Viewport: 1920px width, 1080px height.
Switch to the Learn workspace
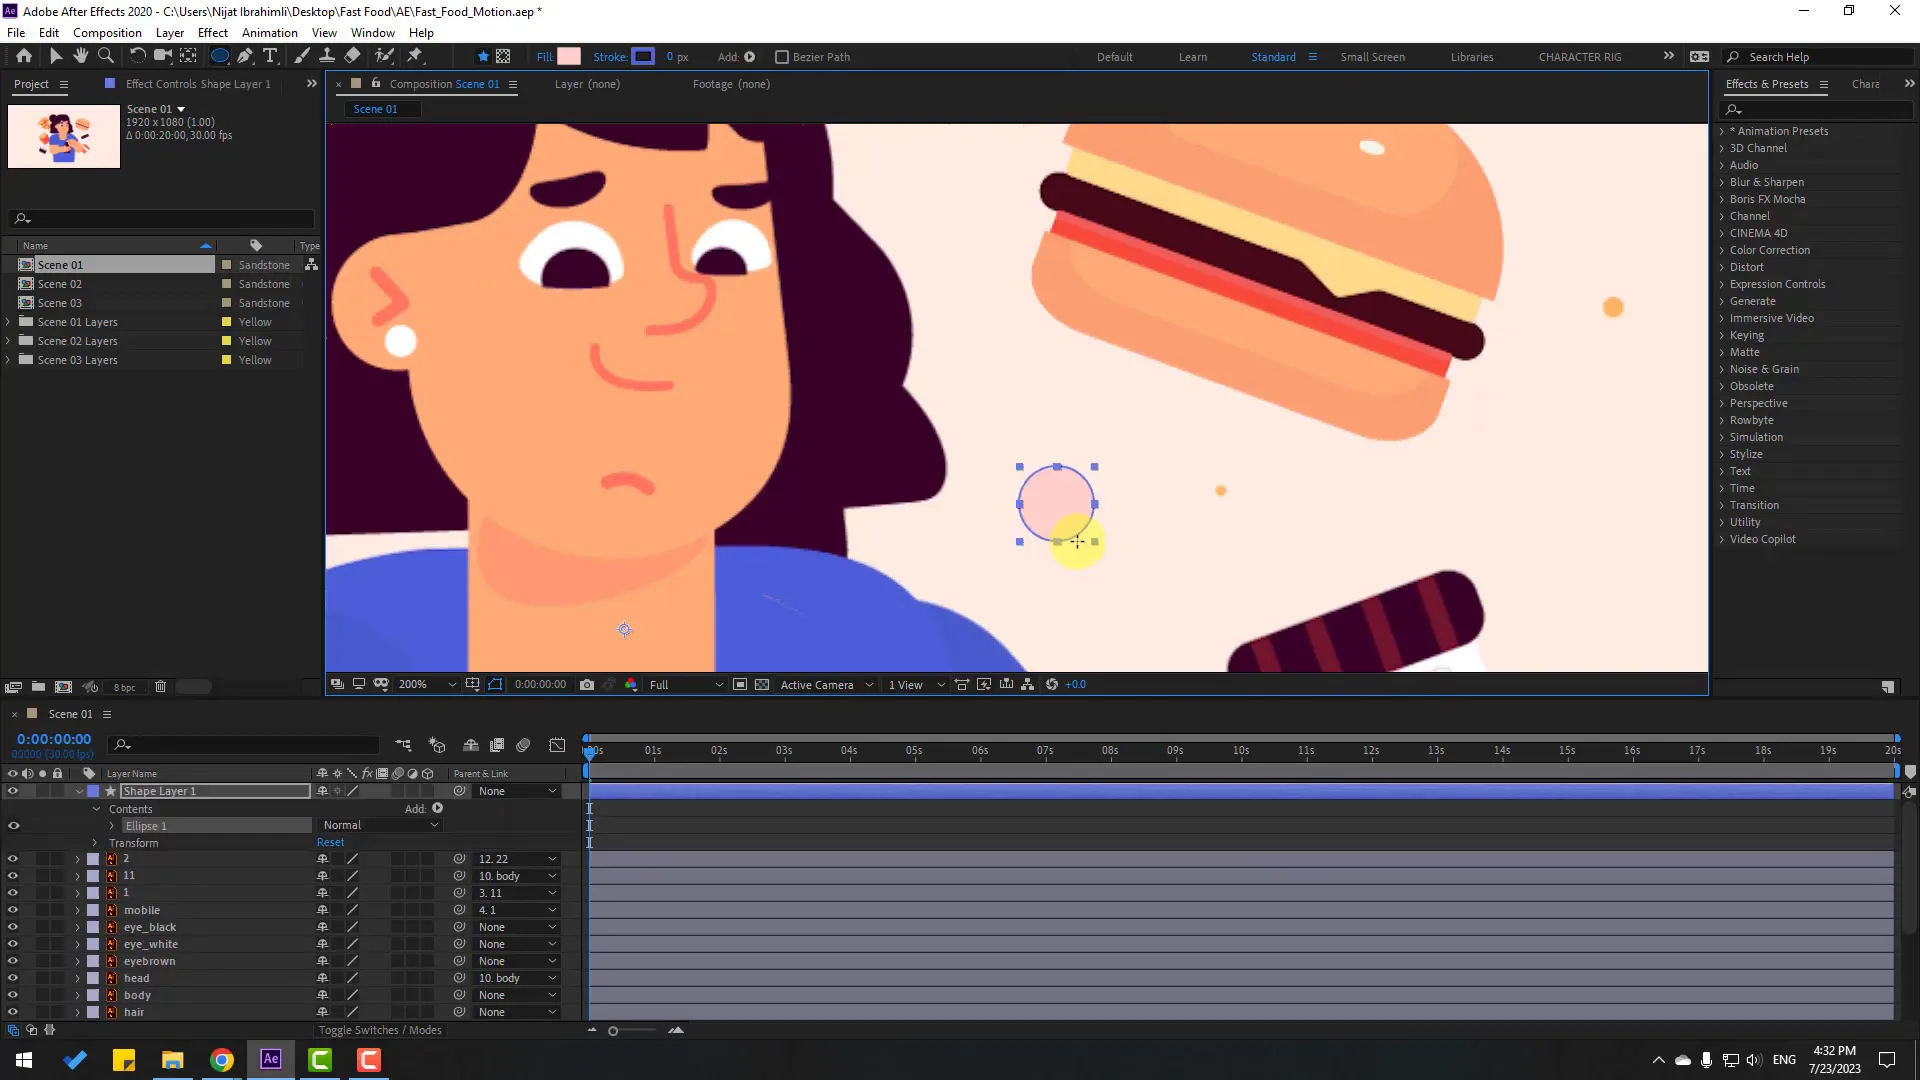[x=1193, y=56]
